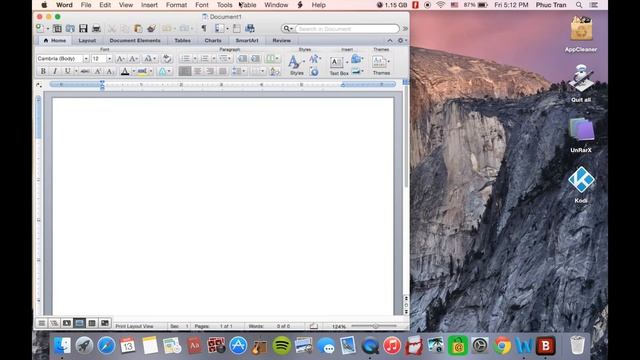Open font color dropdown arrow
640x360 pixels.
133,71
